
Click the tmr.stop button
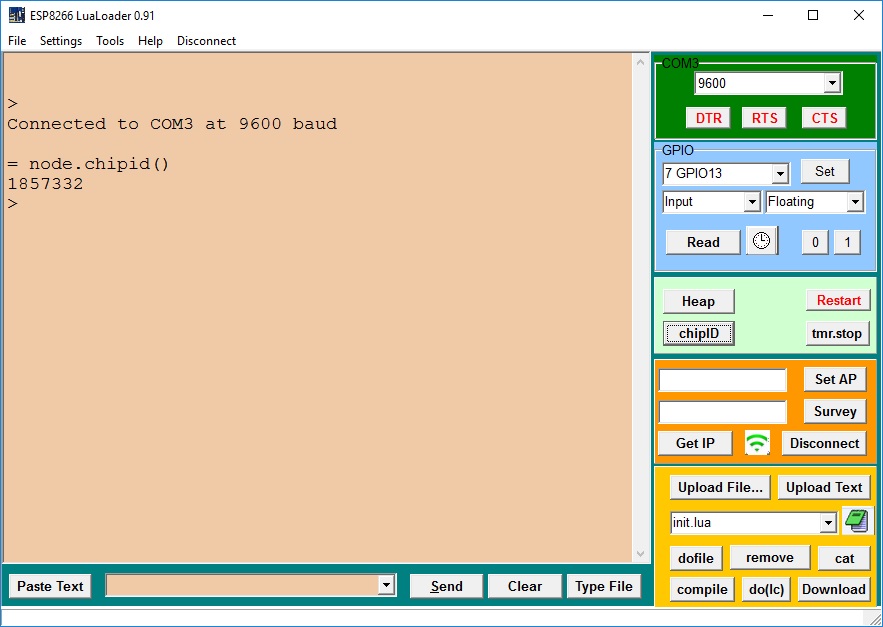coord(836,333)
